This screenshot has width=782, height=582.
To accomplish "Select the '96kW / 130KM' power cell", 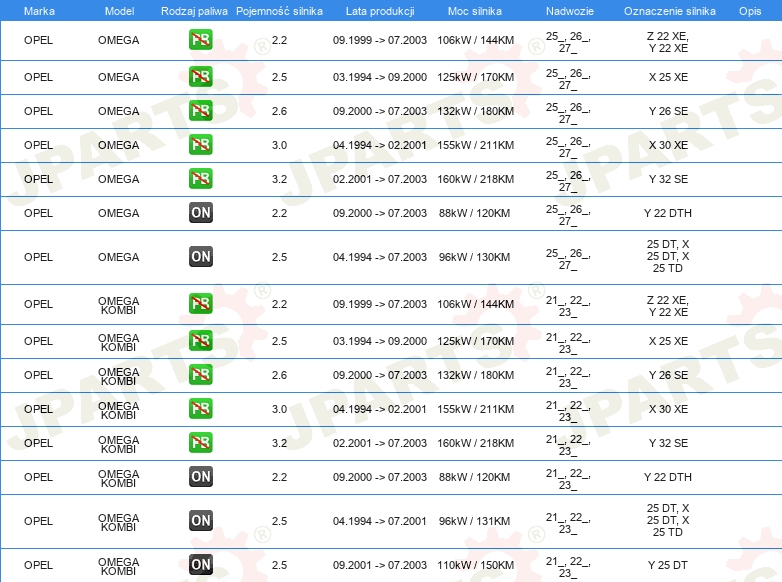I will point(474,257).
